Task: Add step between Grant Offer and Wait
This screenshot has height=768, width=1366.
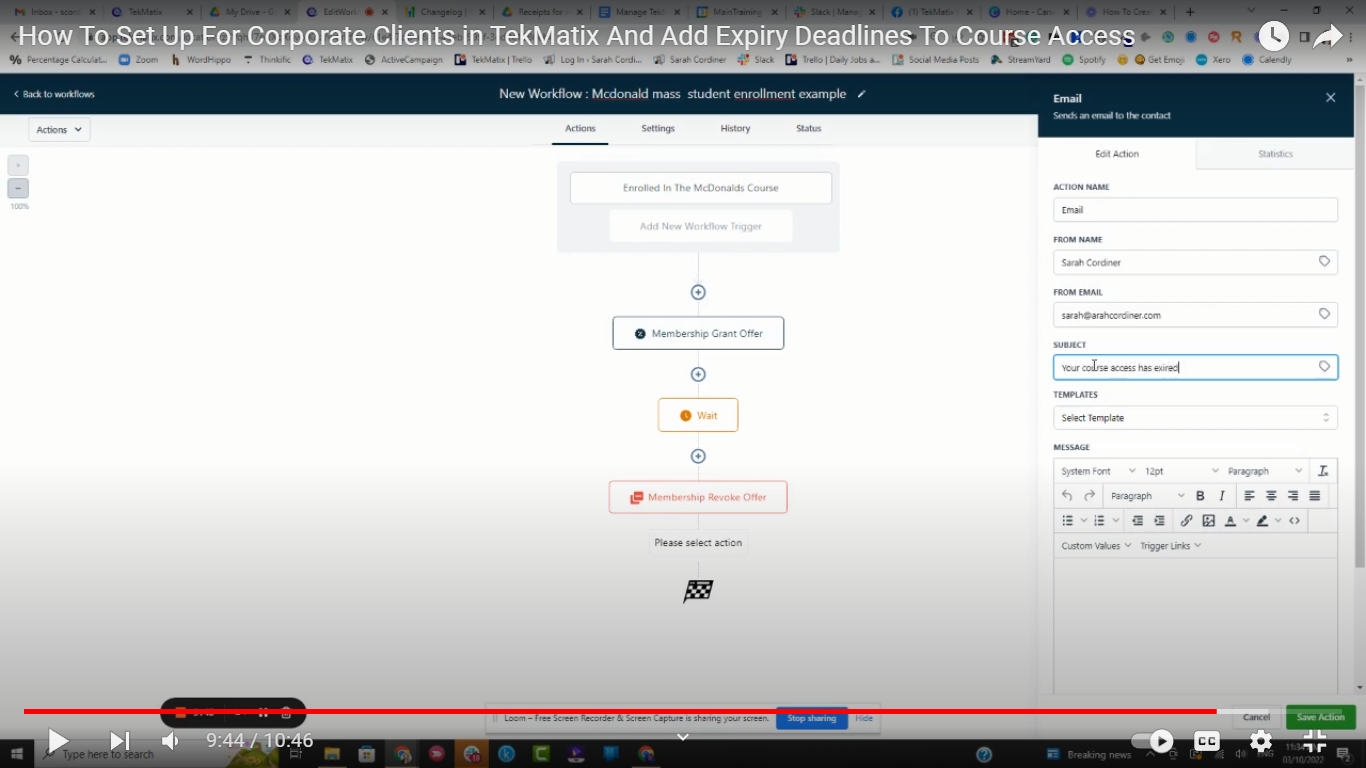Action: (698, 374)
